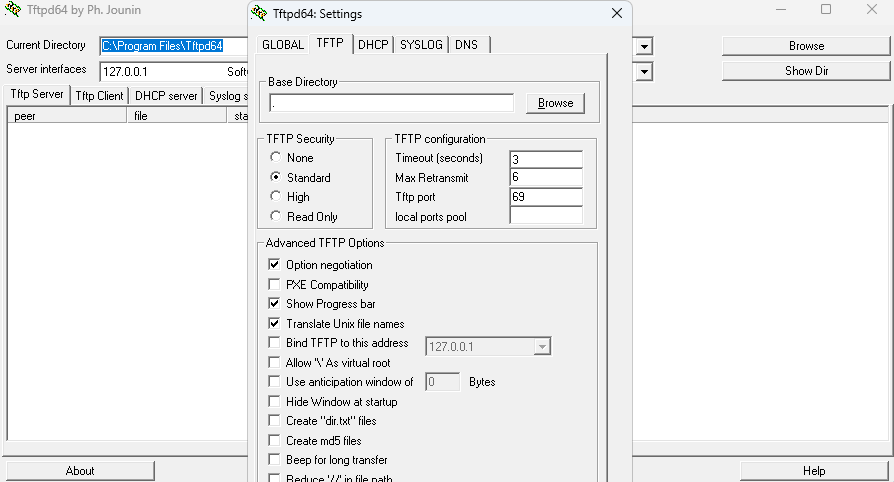
Task: Select the None security radio button
Action: tap(275, 157)
